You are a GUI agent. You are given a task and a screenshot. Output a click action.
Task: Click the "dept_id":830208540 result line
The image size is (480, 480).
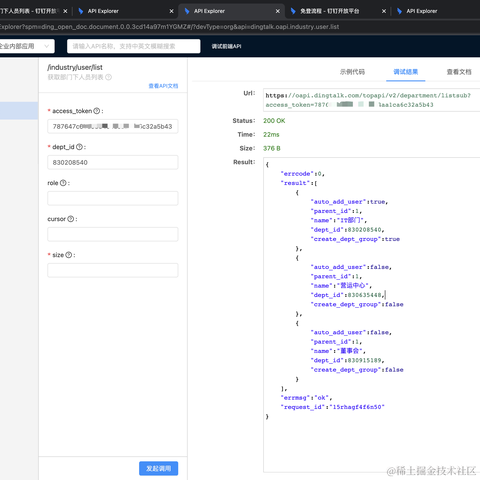coord(347,230)
